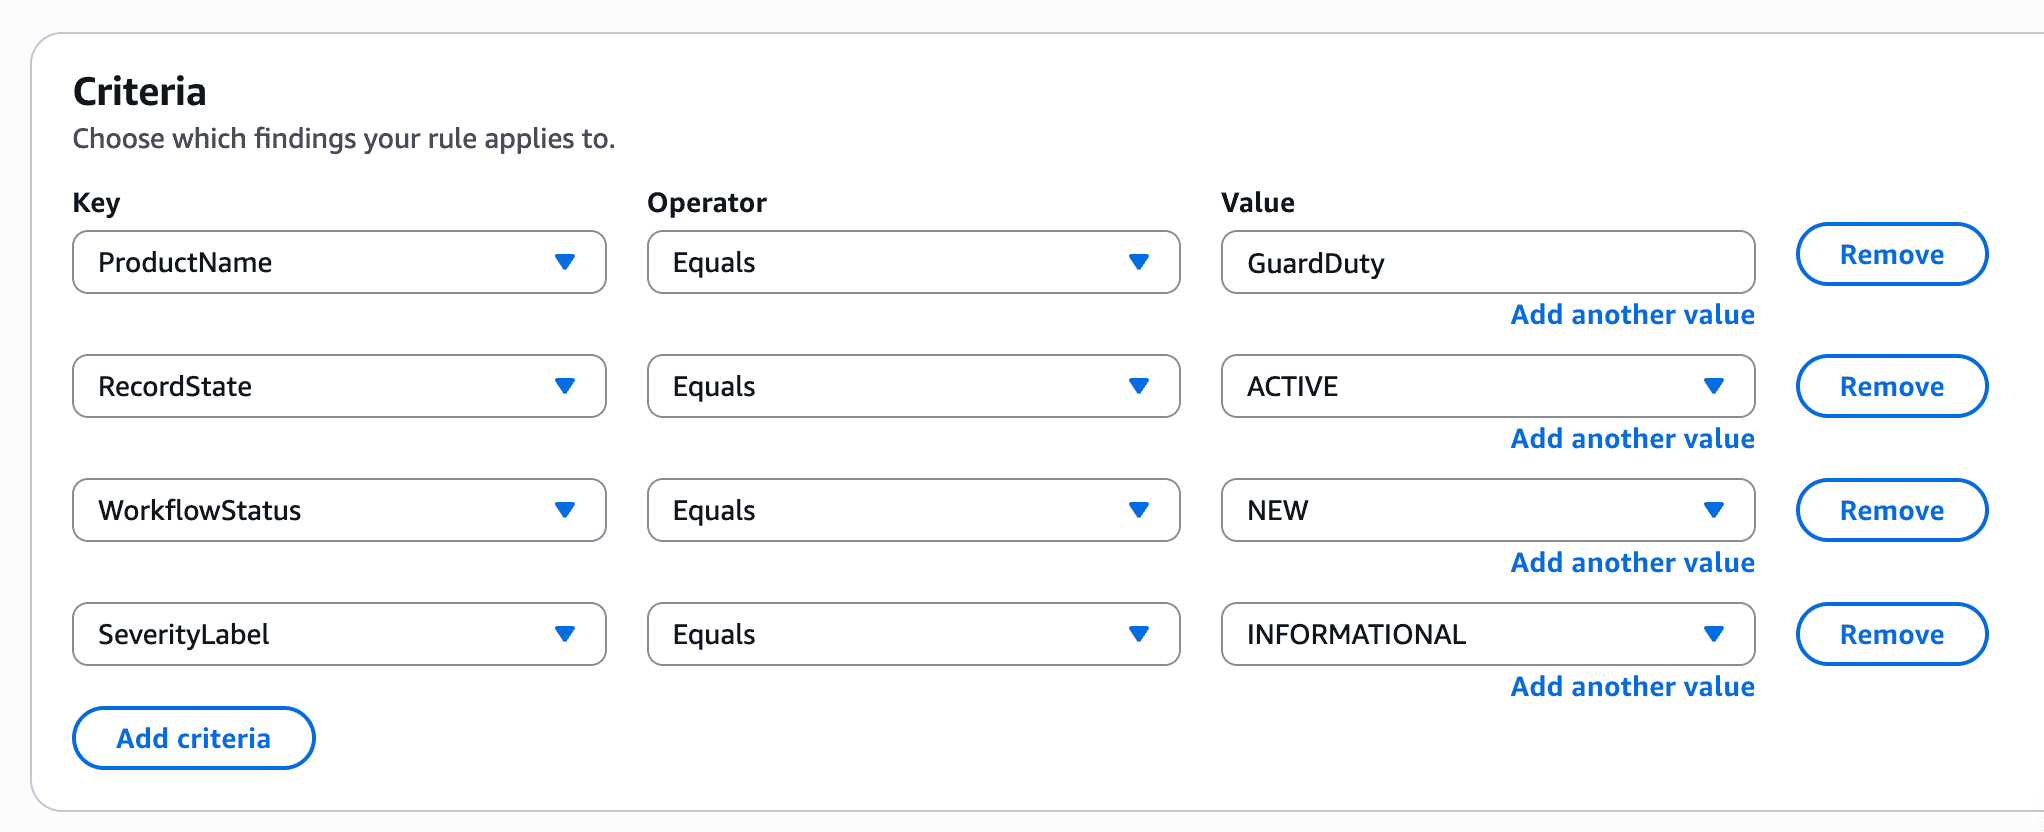Open the RecordState key dropdown

coord(339,386)
